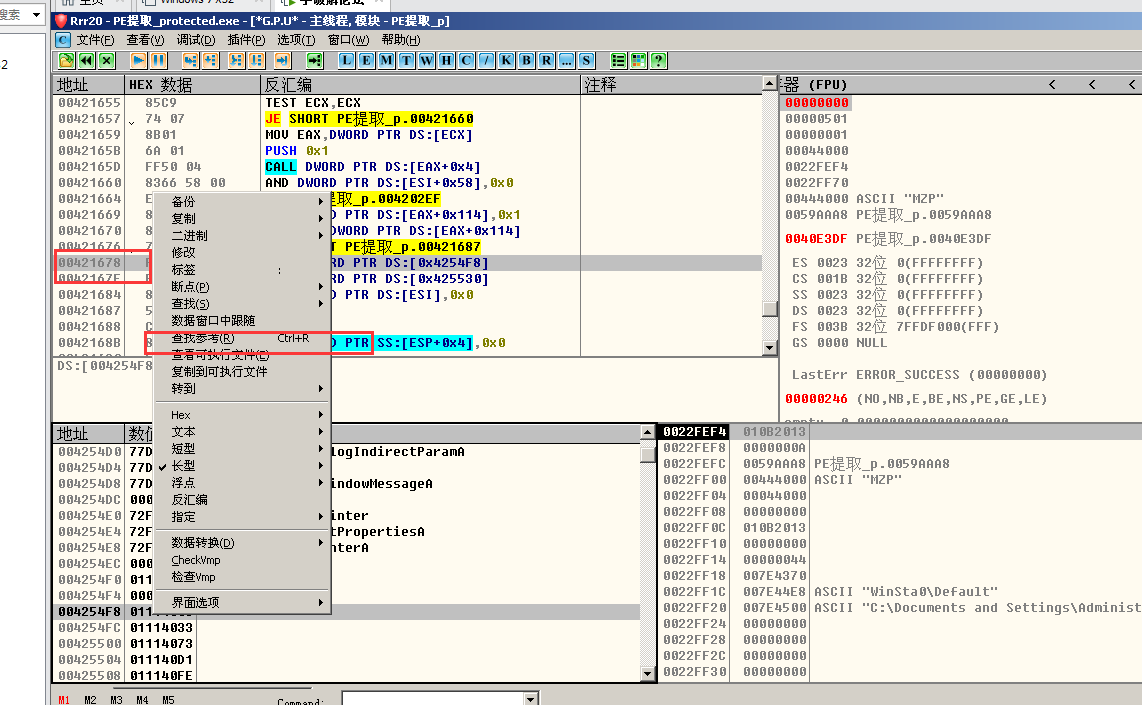Open the Log window with L icon

coord(346,60)
